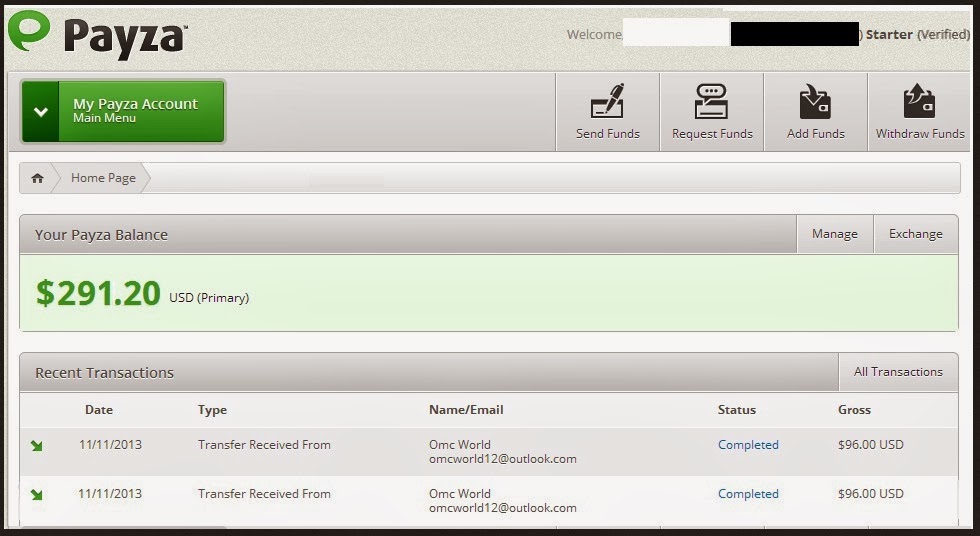Click second row's $96.00 USD amount
The image size is (980, 536).
pos(871,494)
